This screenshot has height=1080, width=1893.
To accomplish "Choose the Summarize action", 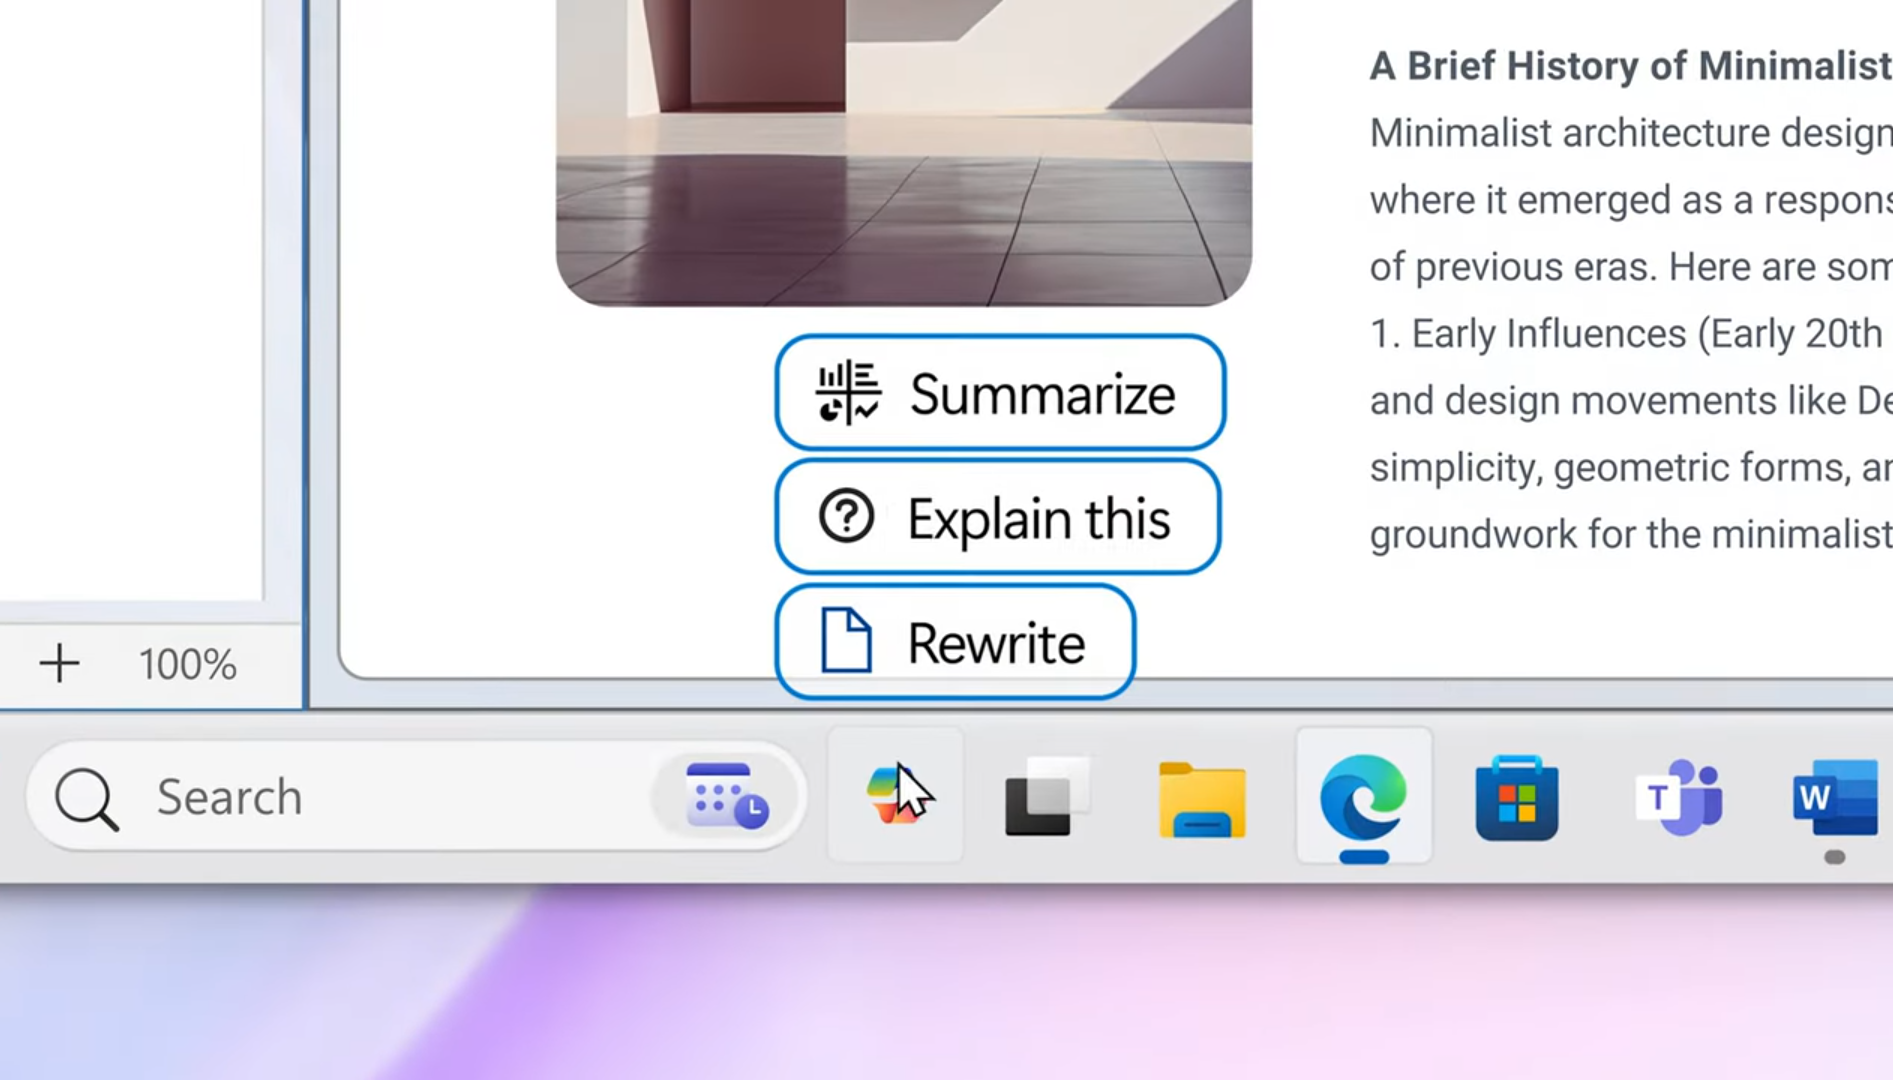I will pyautogui.click(x=1000, y=393).
